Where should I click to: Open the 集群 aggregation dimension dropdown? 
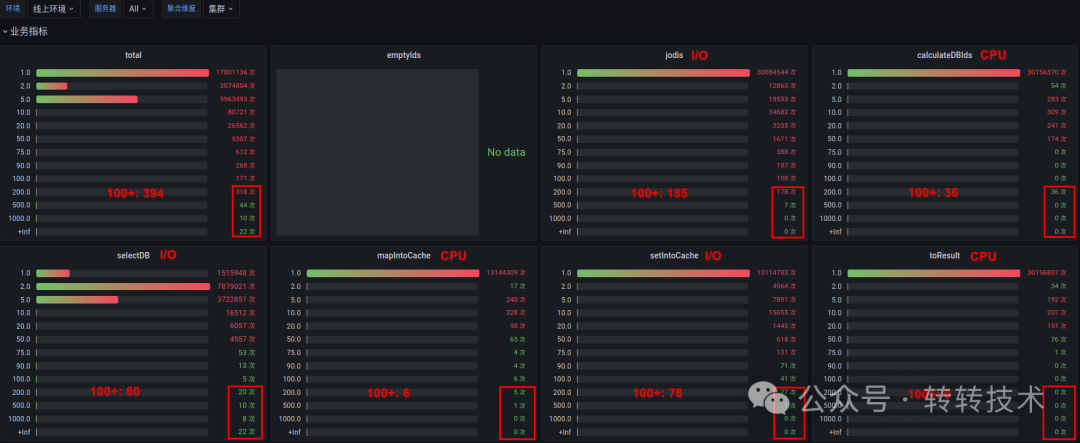pyautogui.click(x=221, y=9)
